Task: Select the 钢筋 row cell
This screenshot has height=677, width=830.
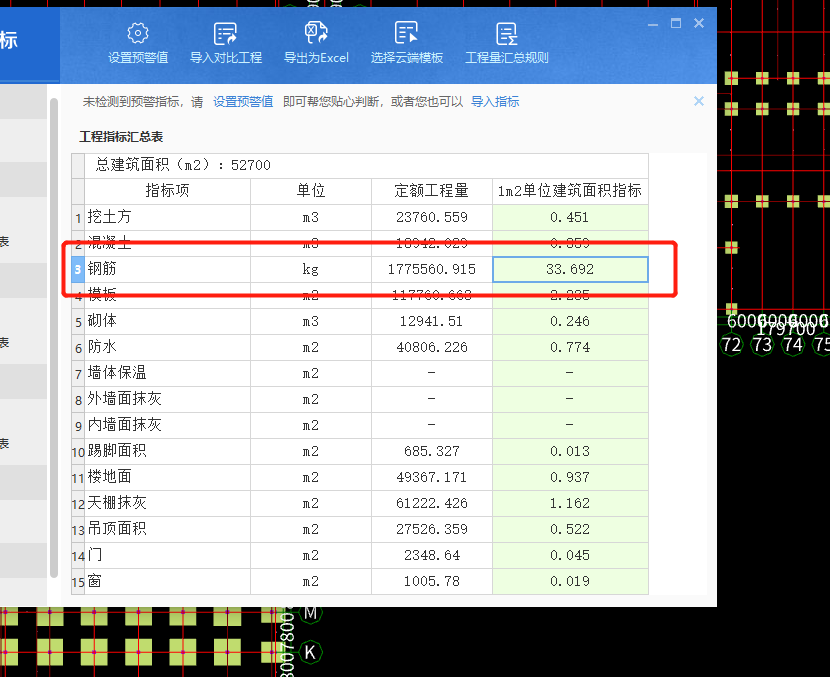Action: (x=167, y=269)
